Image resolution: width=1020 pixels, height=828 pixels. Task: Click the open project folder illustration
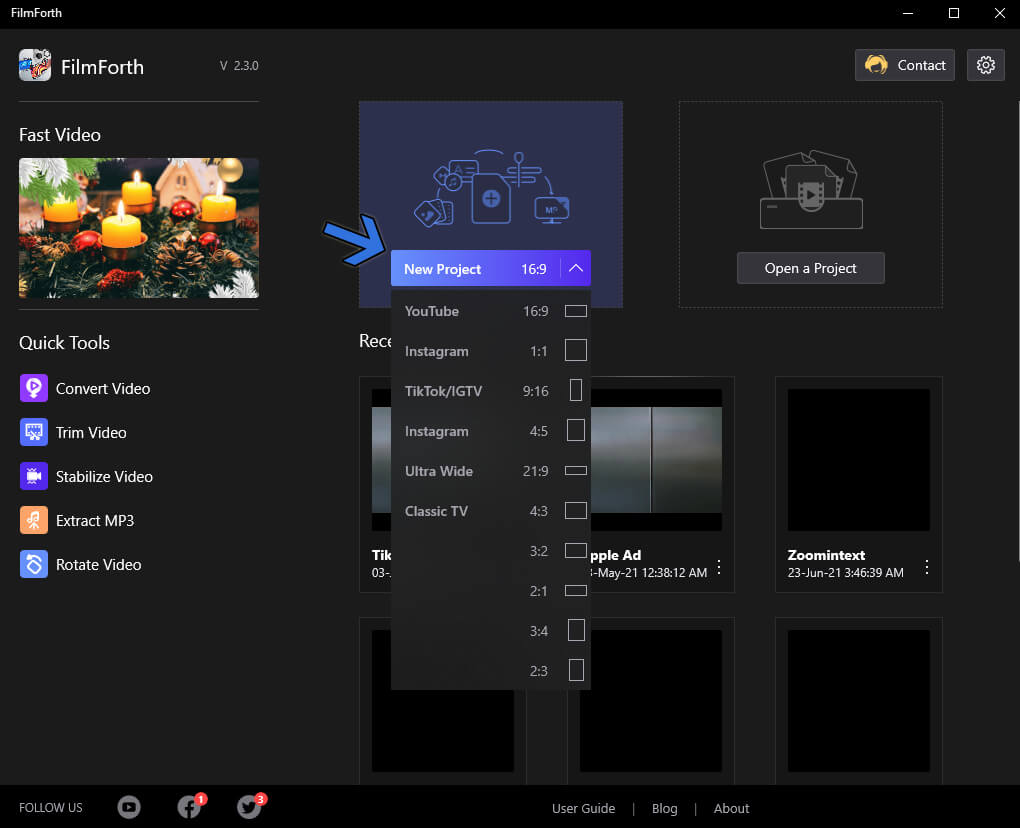point(811,190)
